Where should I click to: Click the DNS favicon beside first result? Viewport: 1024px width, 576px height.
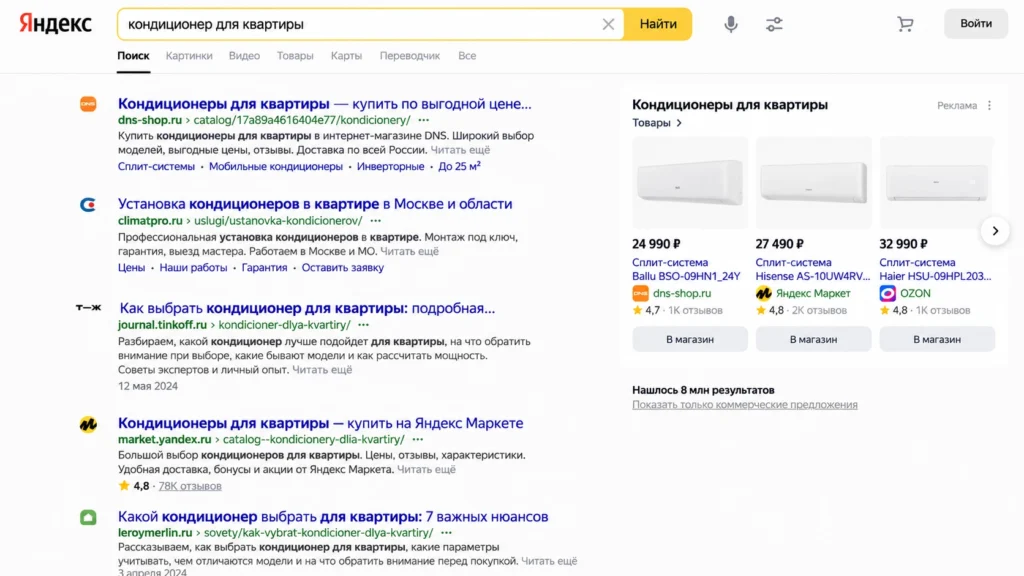point(88,104)
